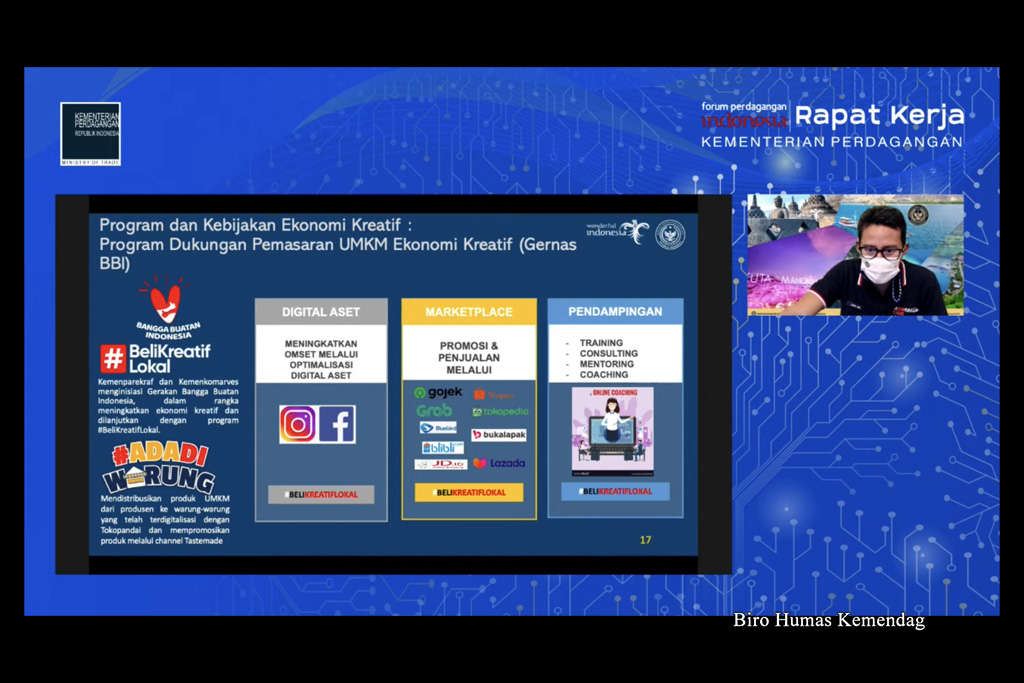Click the slide number 17

pos(645,540)
